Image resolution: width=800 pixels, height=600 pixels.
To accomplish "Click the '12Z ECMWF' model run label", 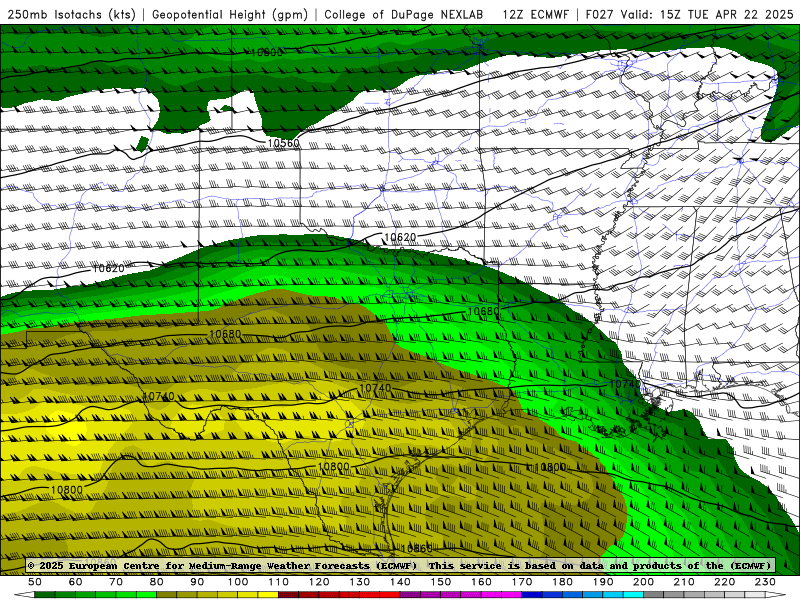I will pos(535,14).
